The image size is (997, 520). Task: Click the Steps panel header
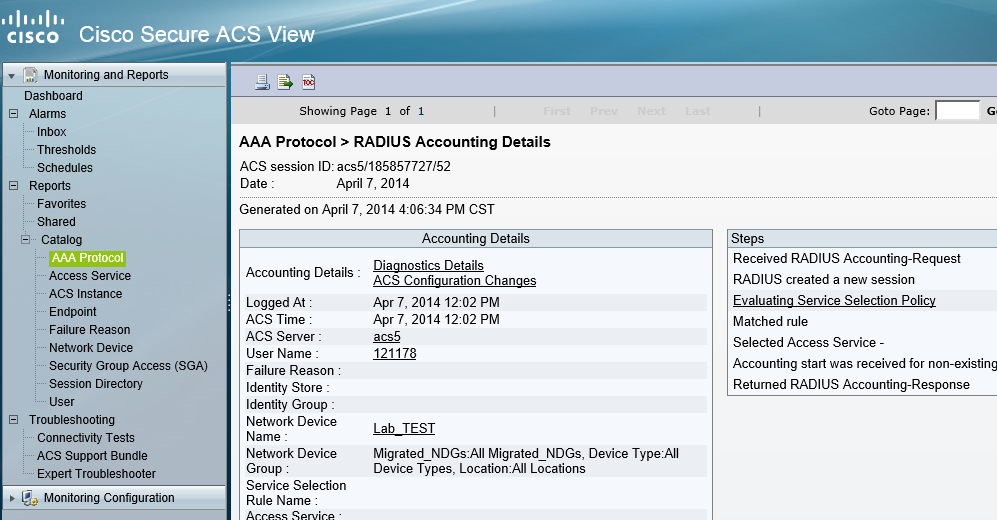click(863, 238)
